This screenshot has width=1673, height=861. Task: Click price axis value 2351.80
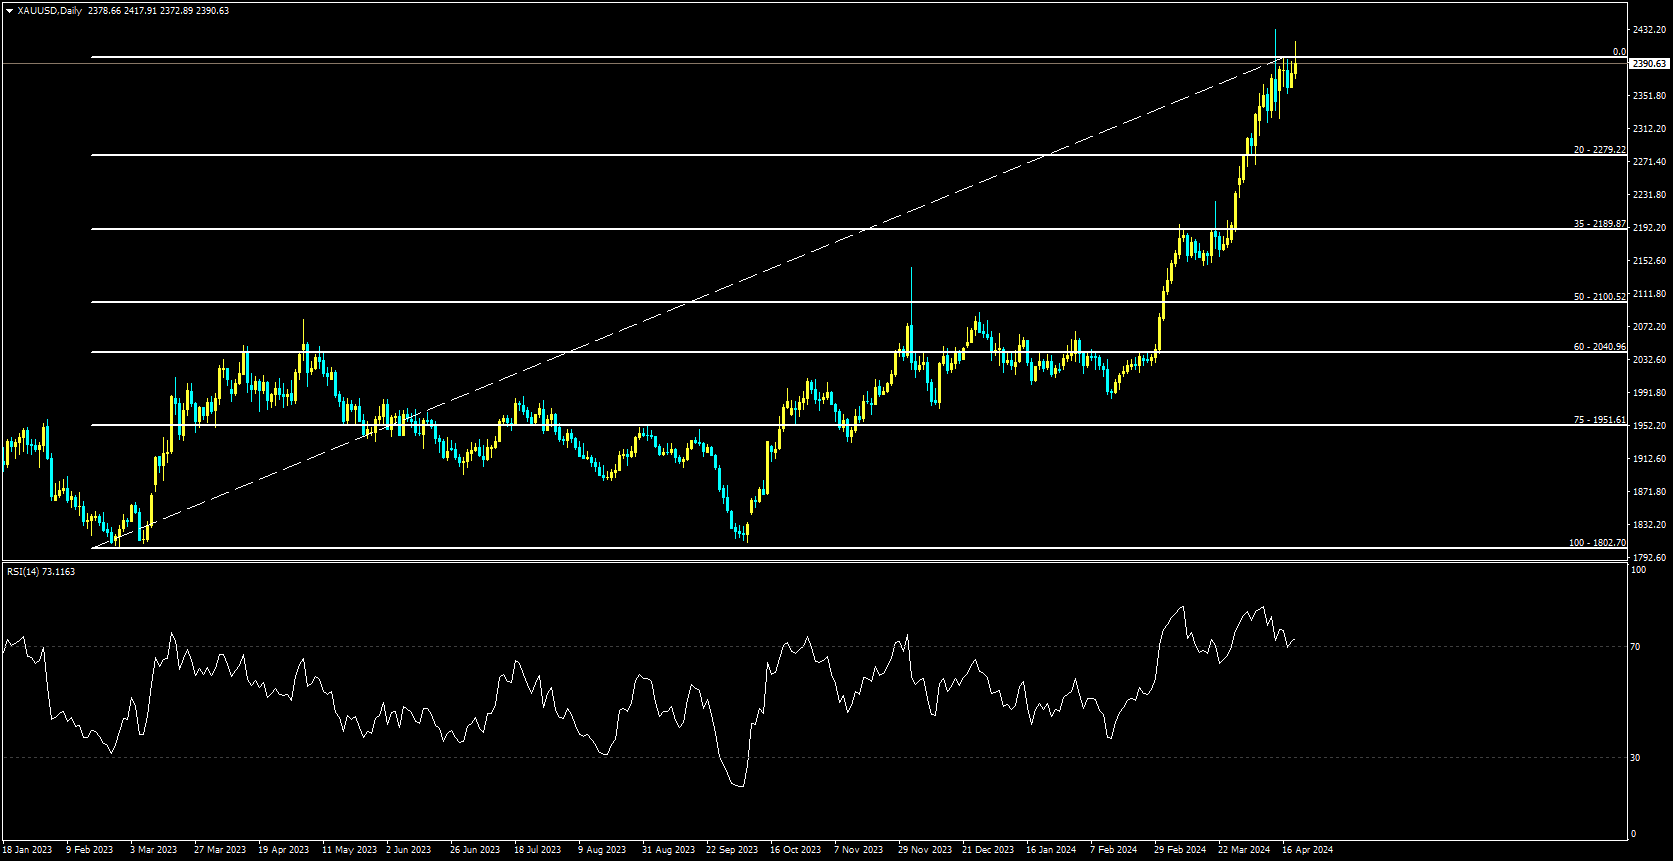click(1649, 96)
